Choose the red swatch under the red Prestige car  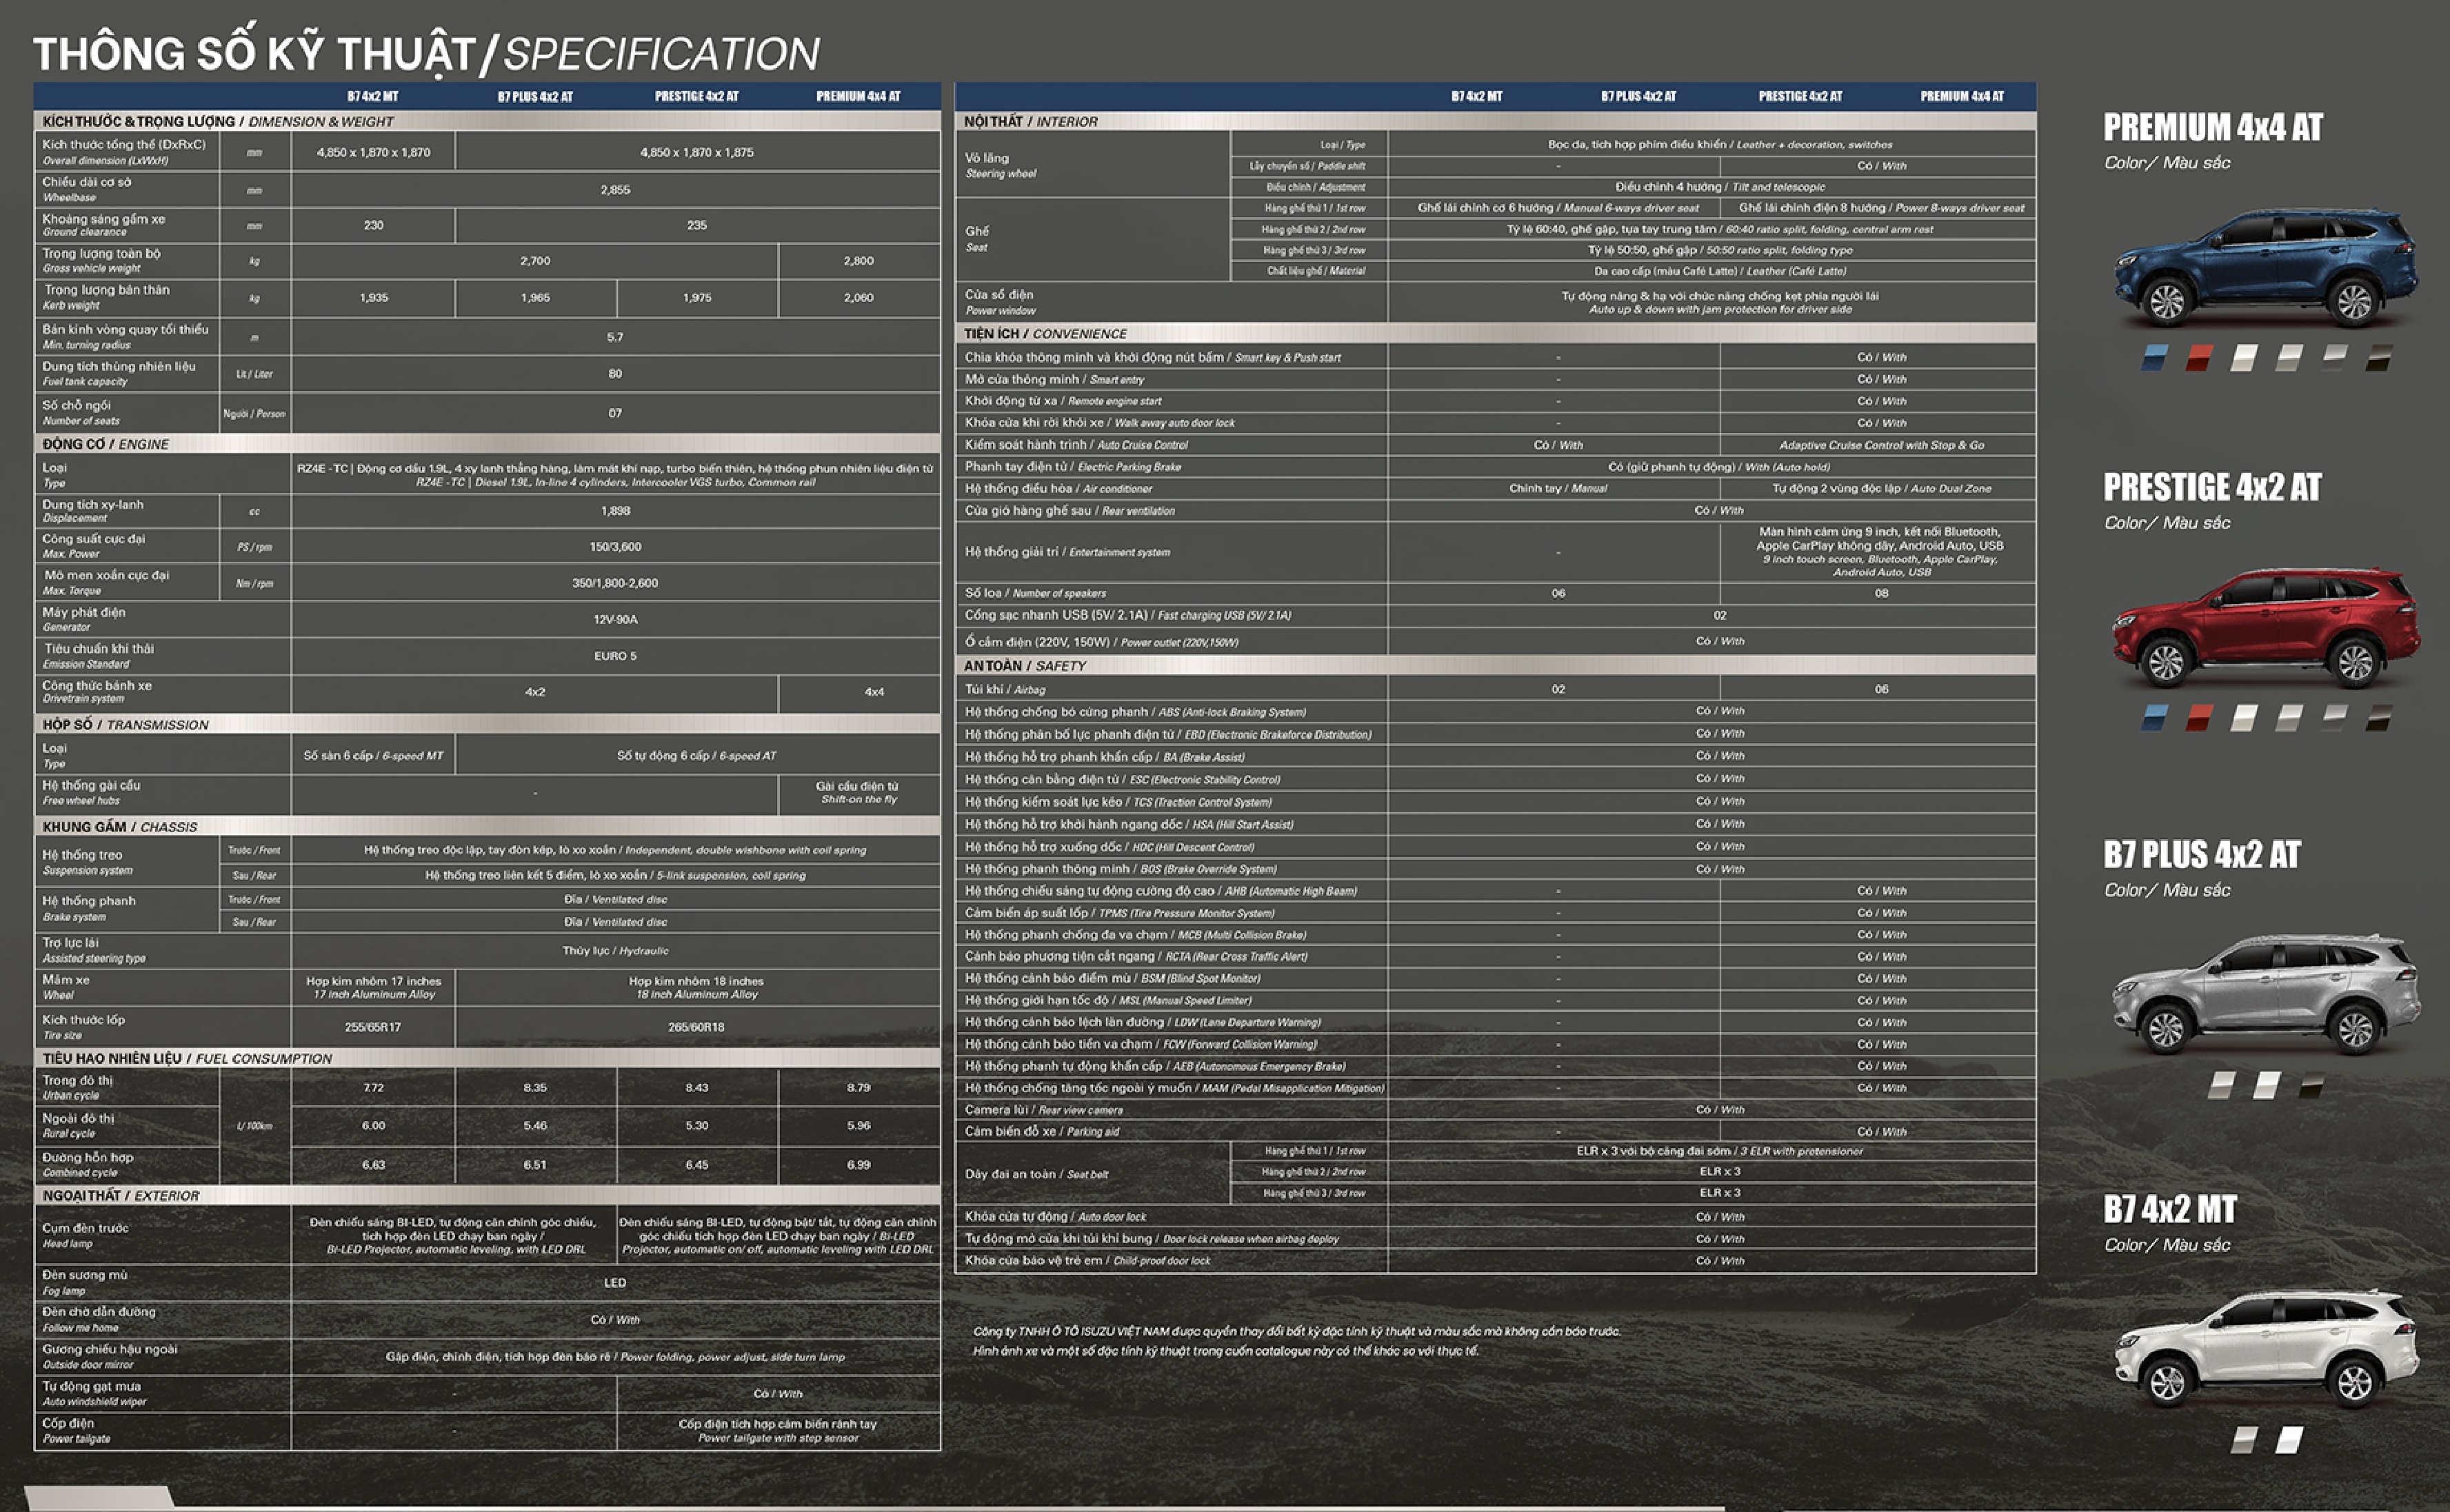click(2199, 717)
